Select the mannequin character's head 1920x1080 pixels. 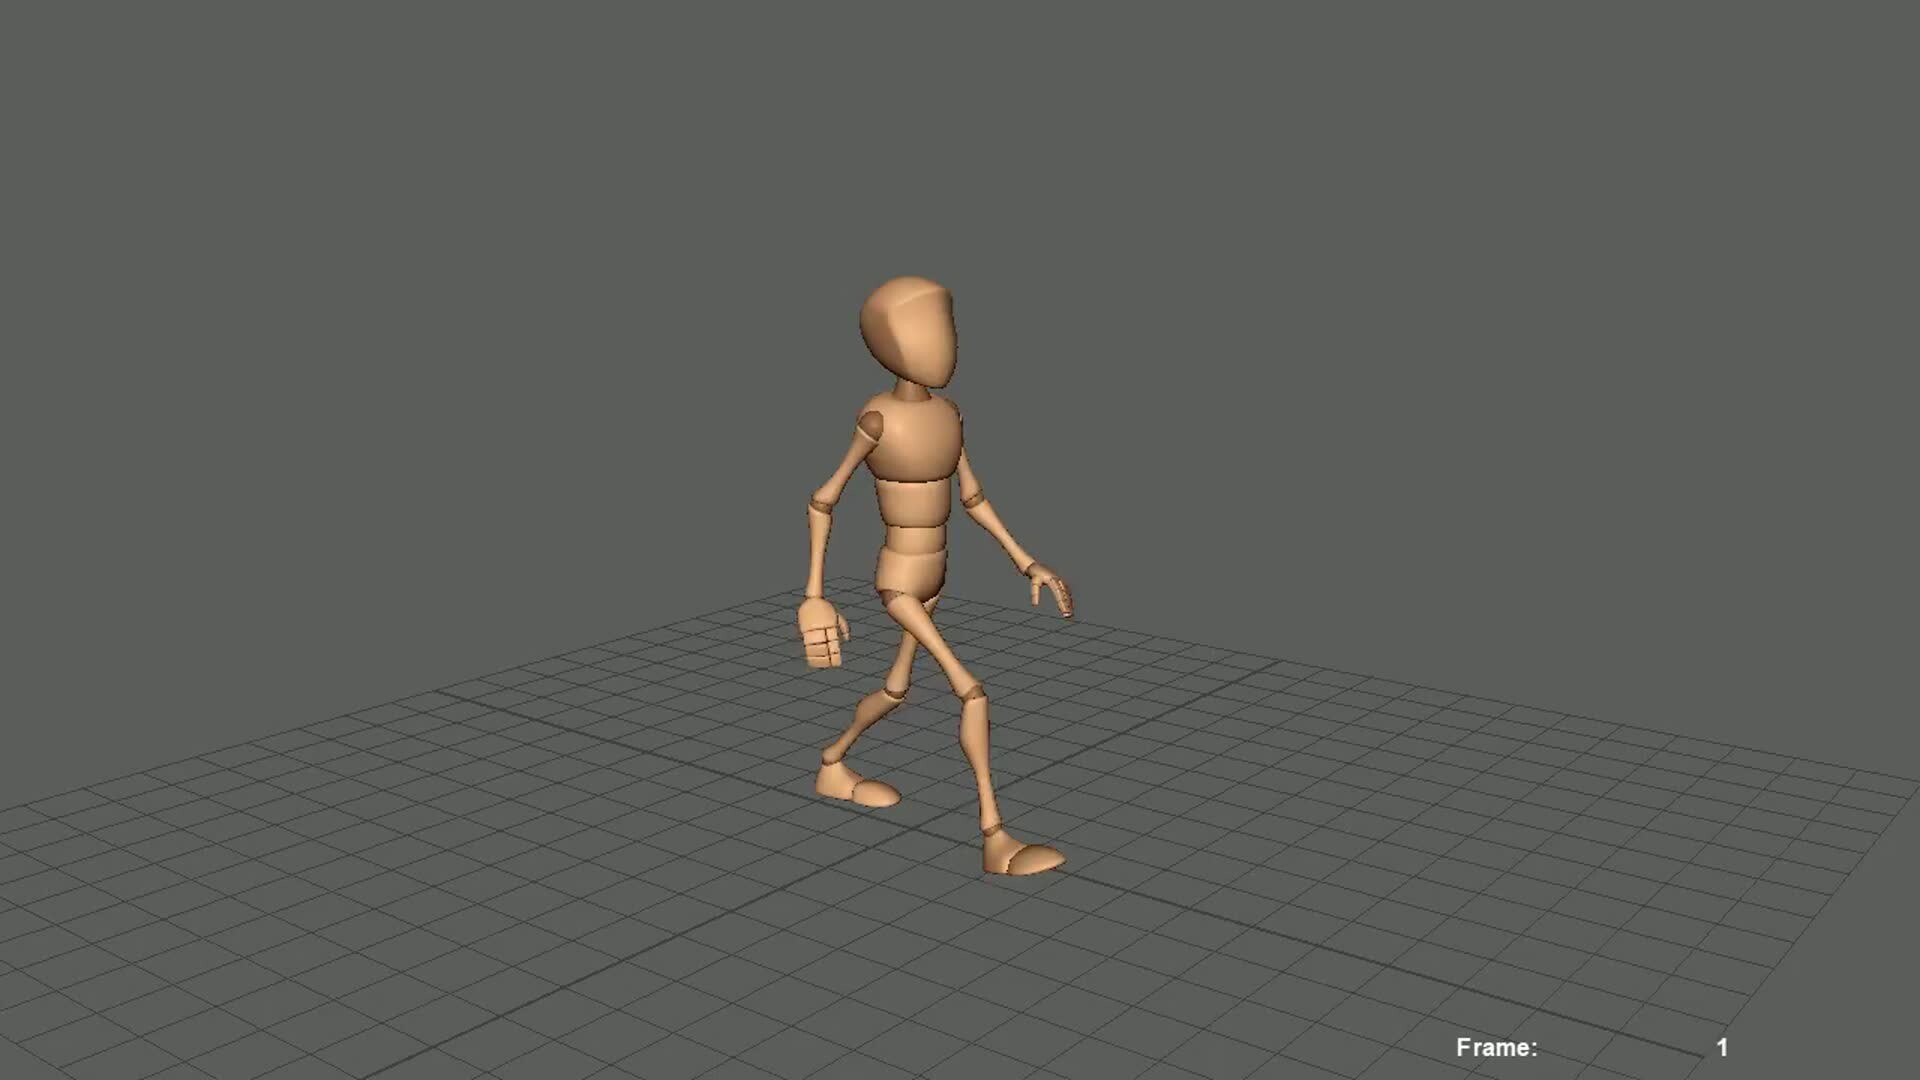pyautogui.click(x=908, y=332)
